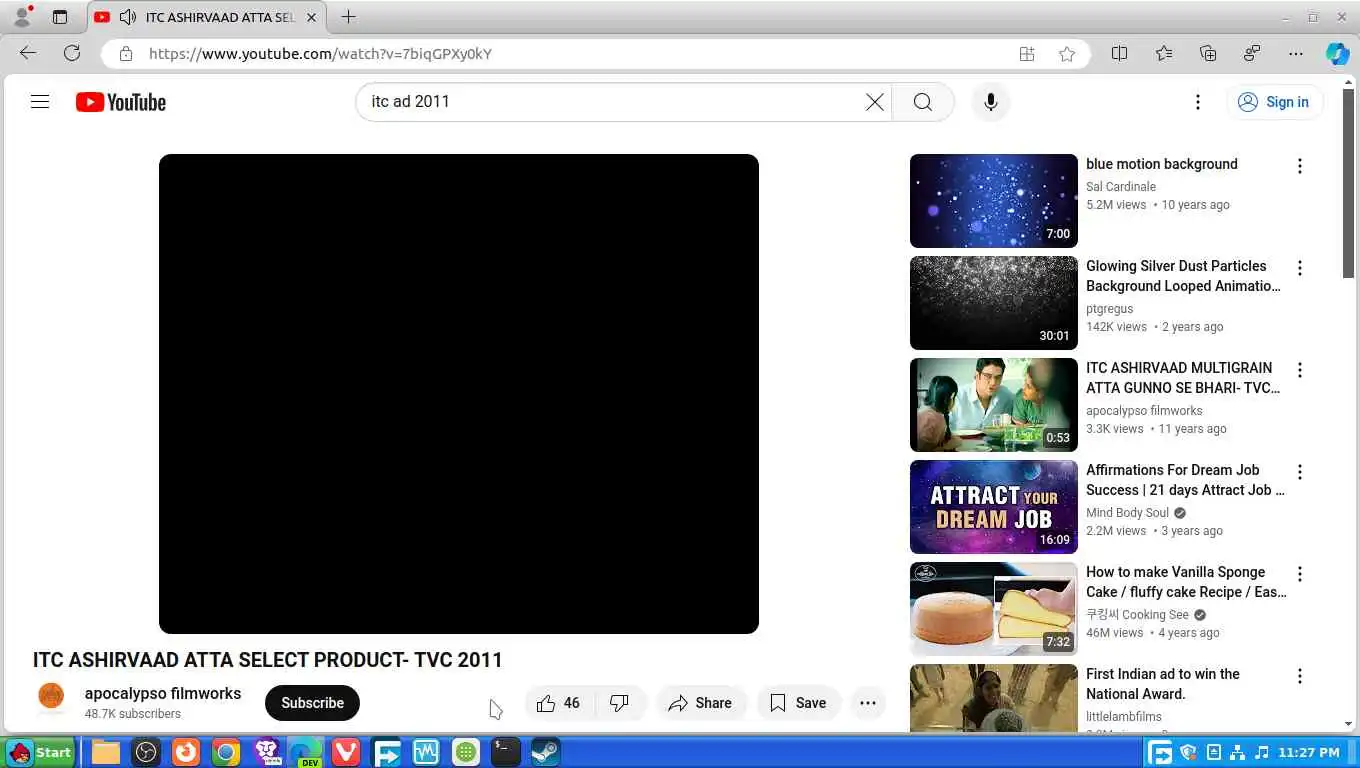Open YouTube settings three-dot menu
Viewport: 1360px width, 768px height.
1198,102
